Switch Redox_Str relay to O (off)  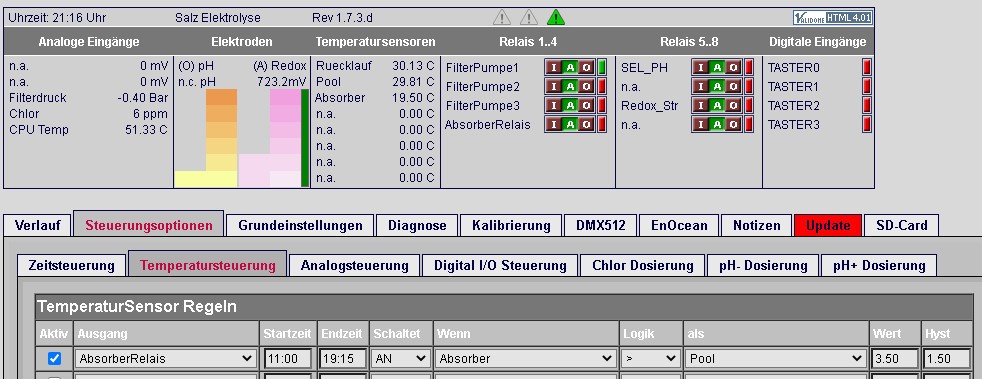tap(733, 105)
